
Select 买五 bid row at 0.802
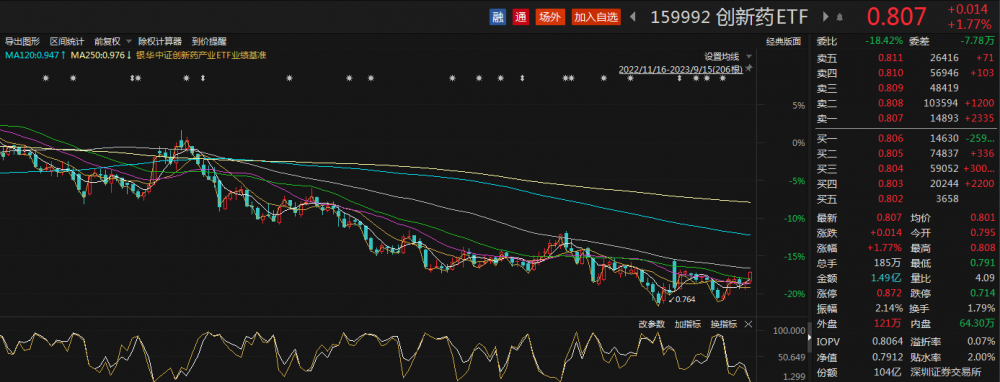coord(907,200)
